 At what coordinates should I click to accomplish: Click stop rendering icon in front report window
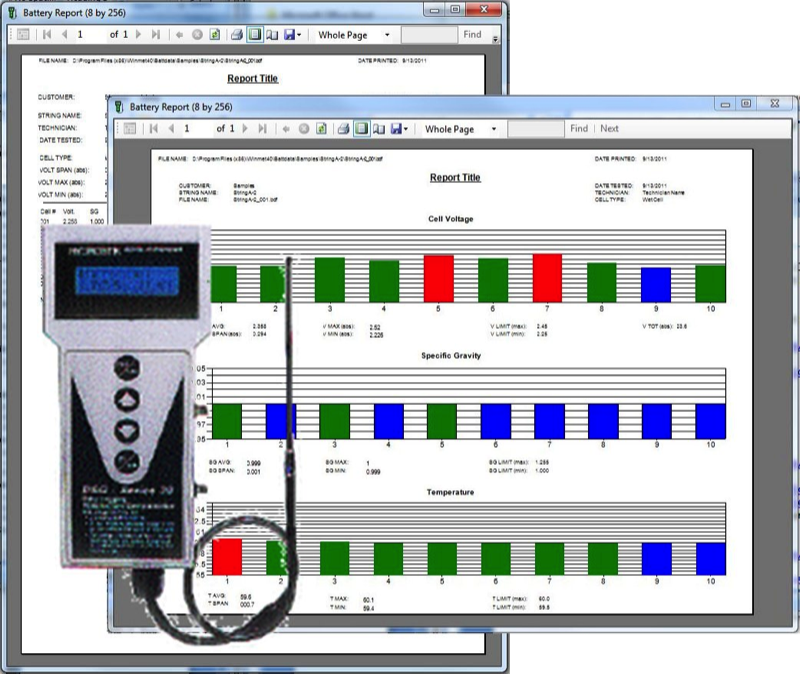tap(303, 129)
